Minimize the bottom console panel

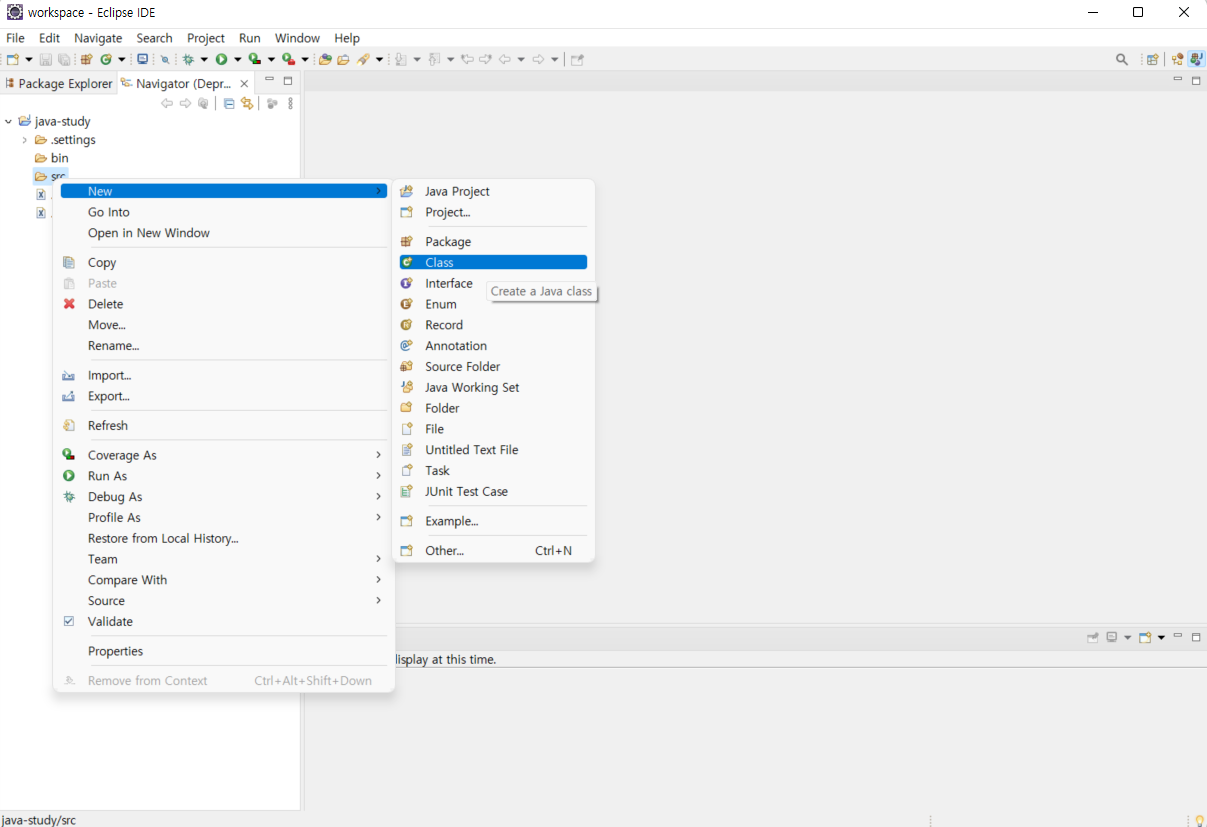1178,637
